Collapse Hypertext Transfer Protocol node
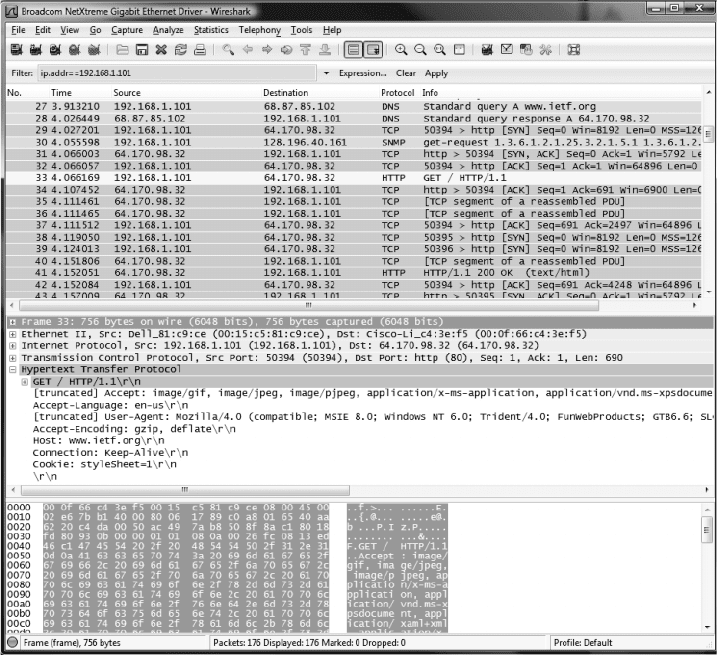The height and width of the screenshot is (655, 717). pyautogui.click(x=13, y=370)
